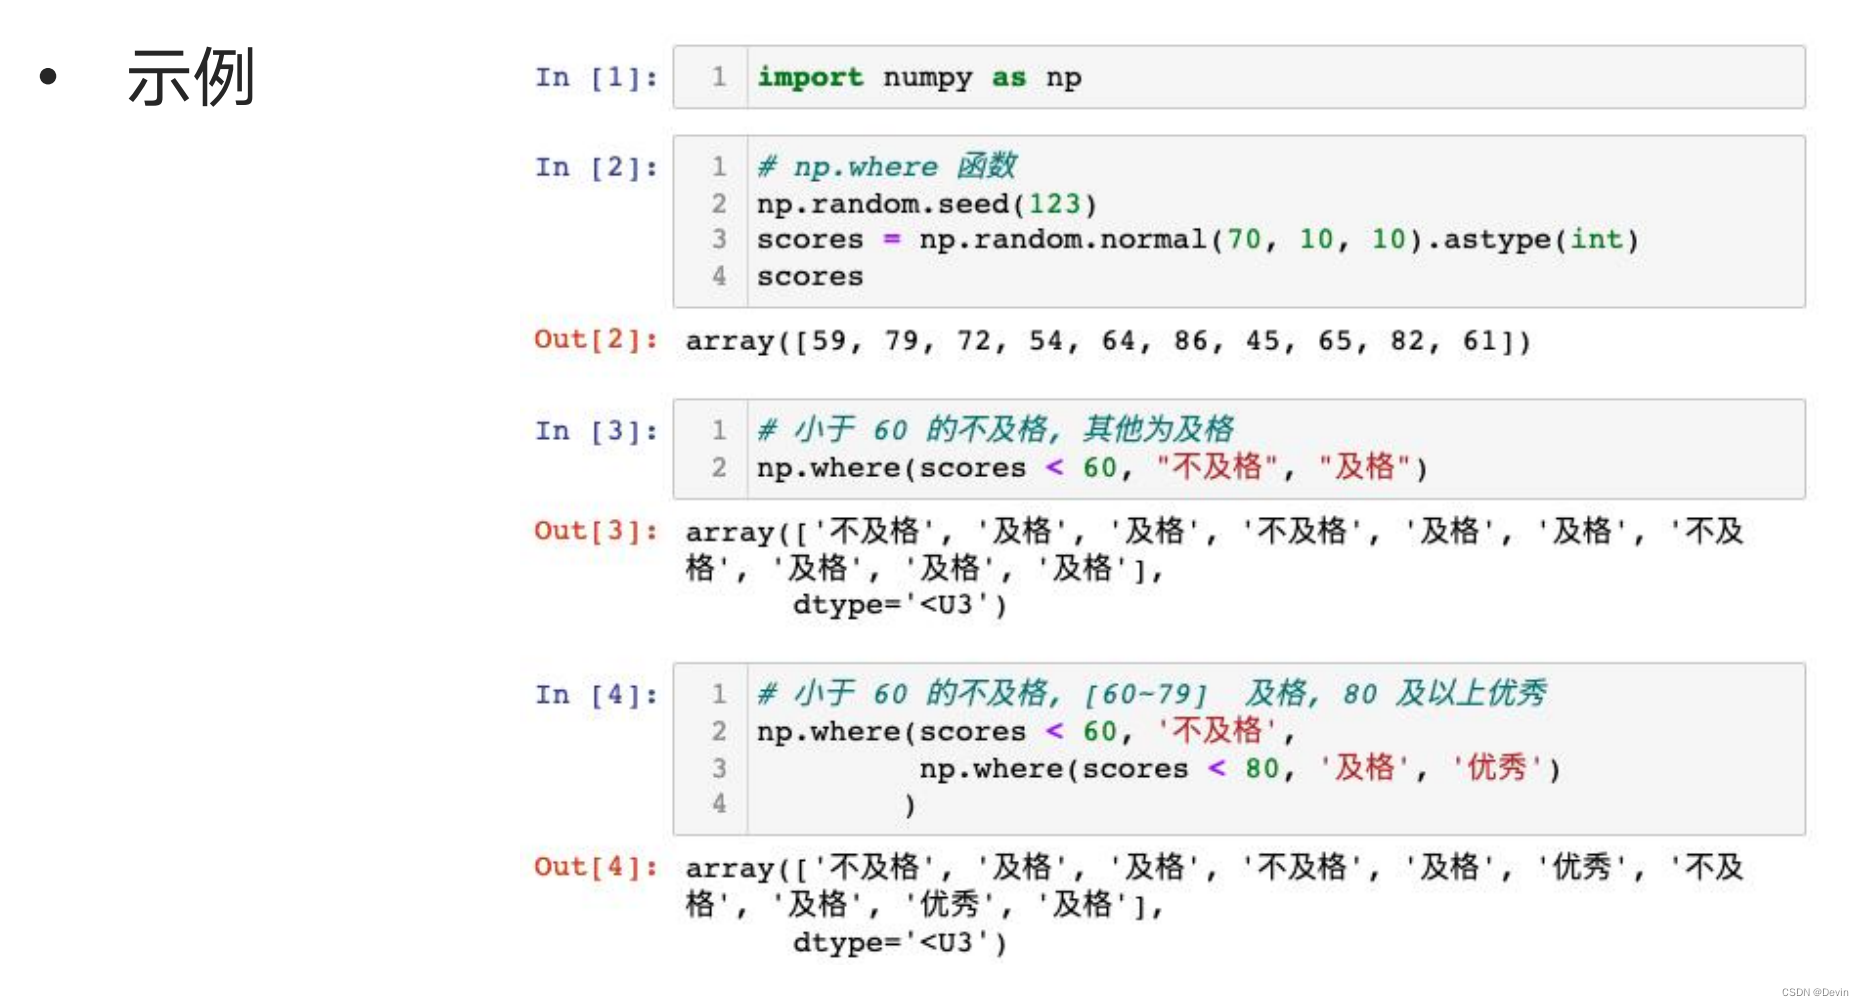Click the Out[4] array first output line
The width and height of the screenshot is (1864, 1006).
pyautogui.click(x=1214, y=868)
